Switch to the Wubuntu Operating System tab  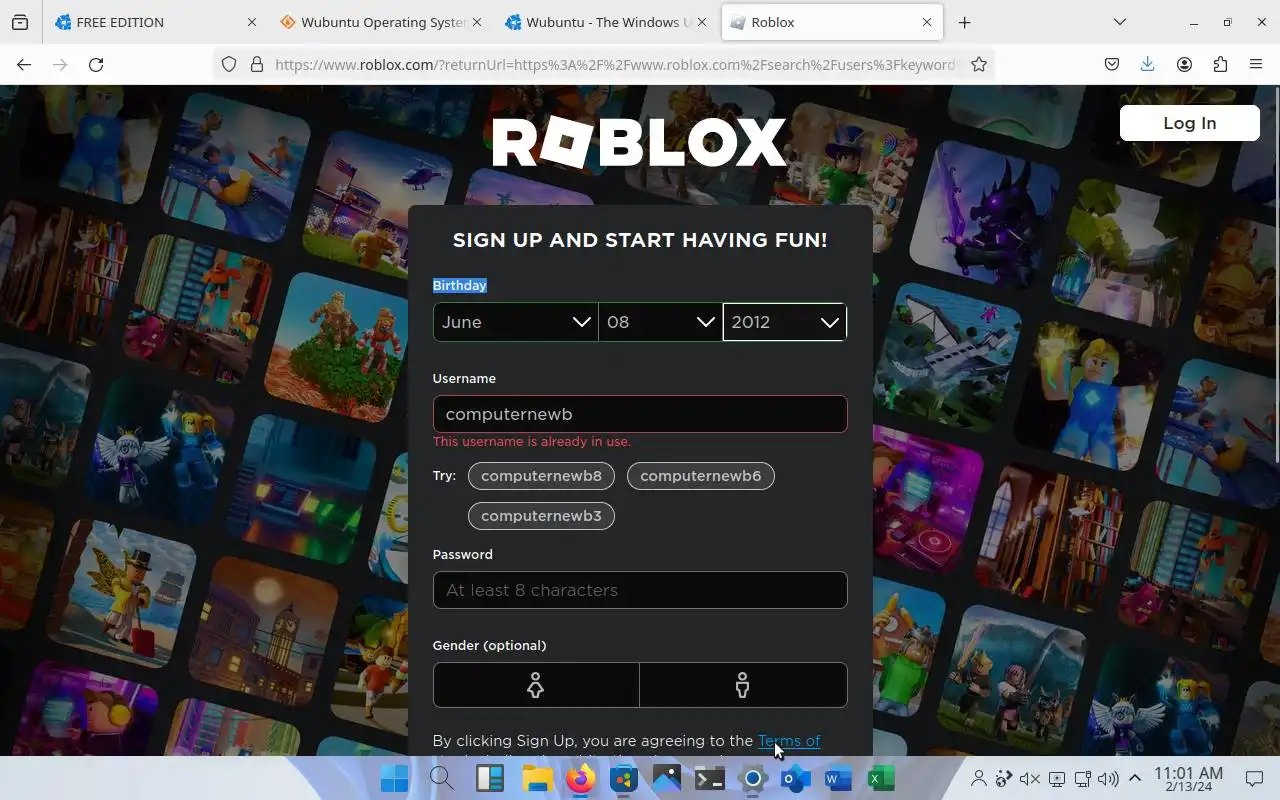[x=381, y=22]
